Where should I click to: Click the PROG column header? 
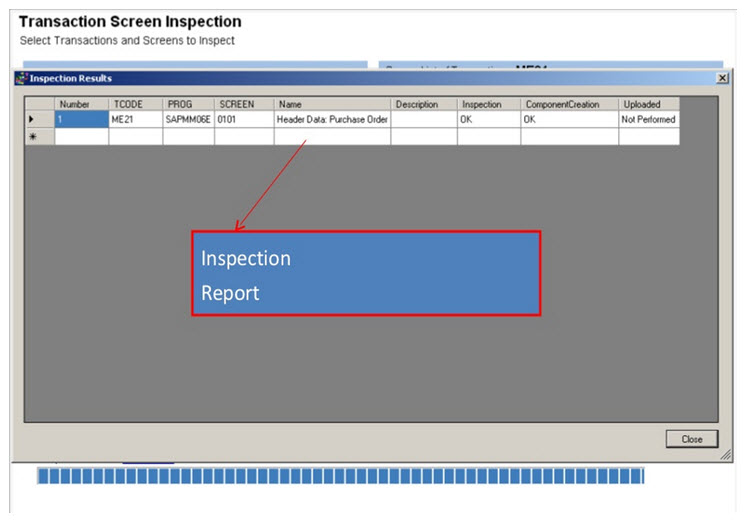pyautogui.click(x=189, y=104)
